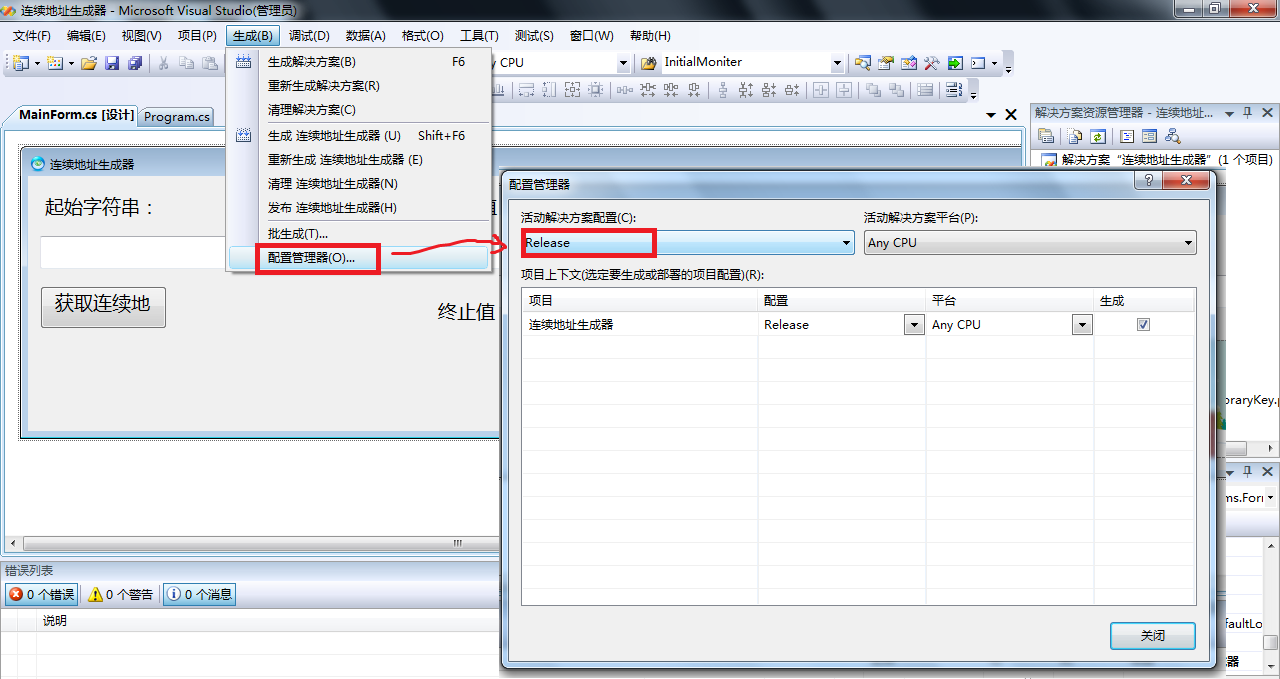Click the Open File folder icon
Image resolution: width=1280 pixels, height=679 pixels.
(89, 63)
